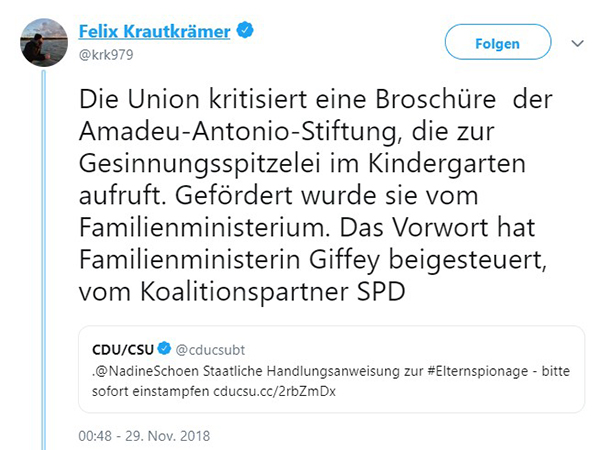The width and height of the screenshot is (600, 450).
Task: Open Felix Krautkrämer's profile picture
Action: pos(39,41)
